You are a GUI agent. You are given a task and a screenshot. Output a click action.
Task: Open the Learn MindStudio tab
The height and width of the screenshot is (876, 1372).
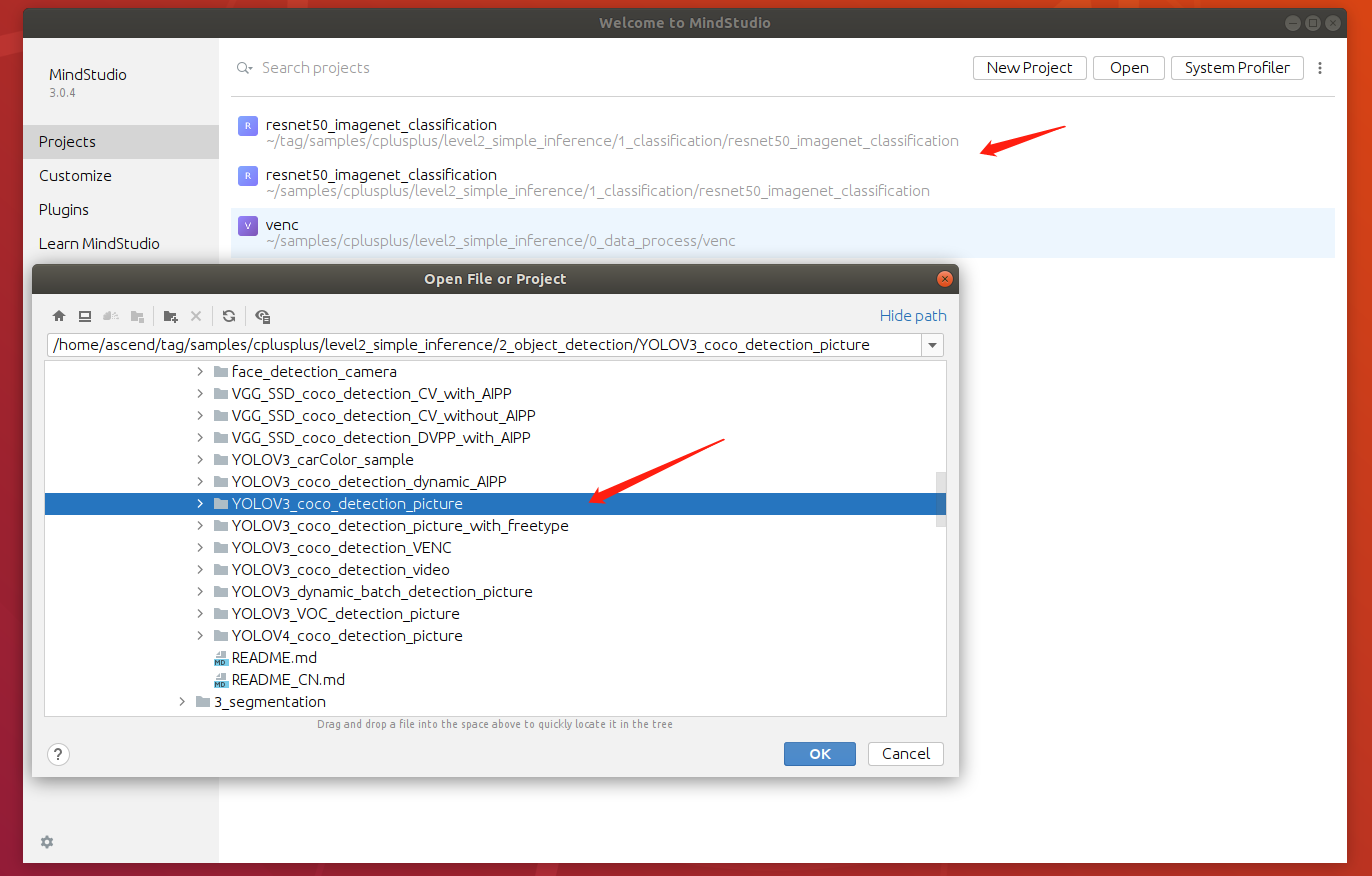(121, 244)
